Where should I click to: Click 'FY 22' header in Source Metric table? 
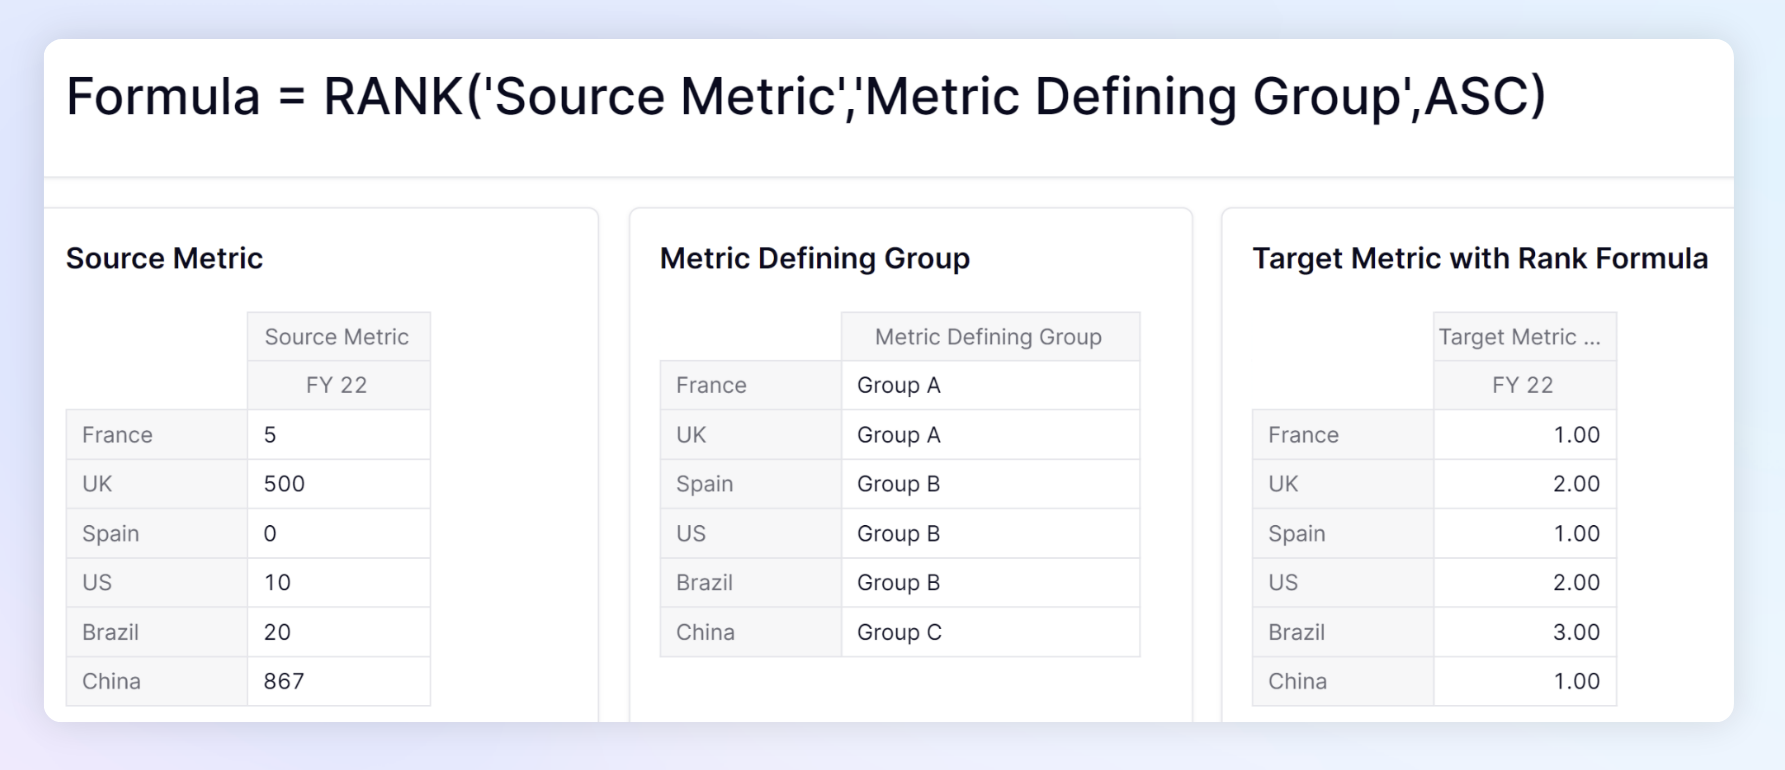pyautogui.click(x=339, y=385)
